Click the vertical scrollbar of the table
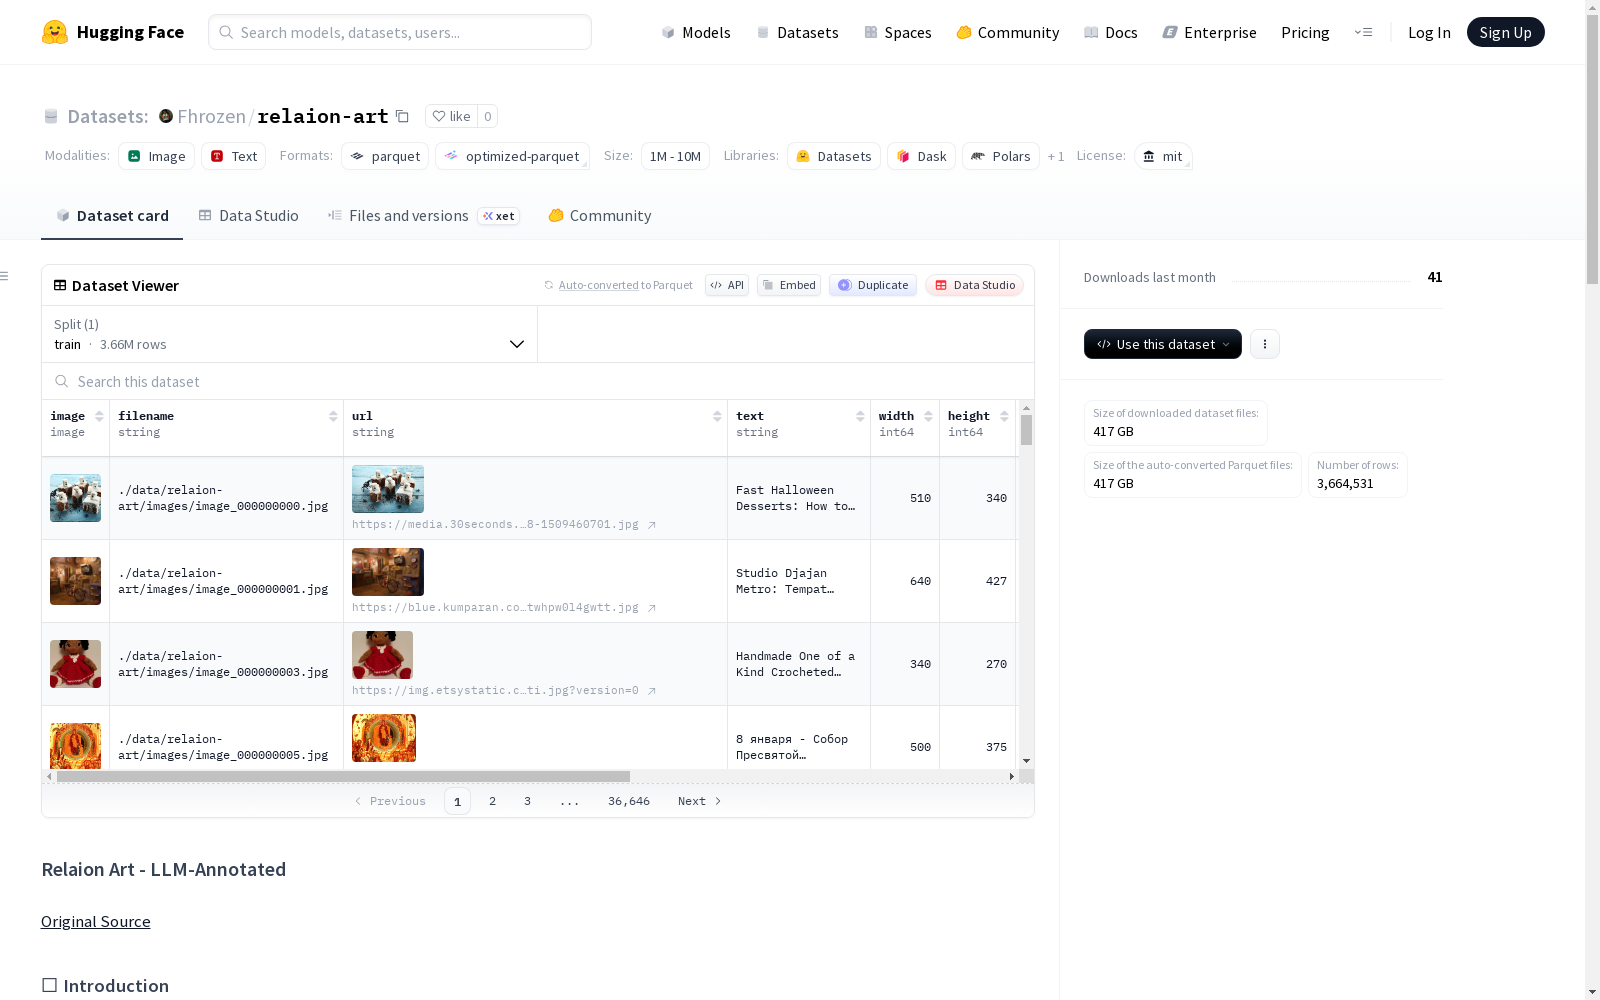This screenshot has width=1600, height=1000. (1026, 430)
